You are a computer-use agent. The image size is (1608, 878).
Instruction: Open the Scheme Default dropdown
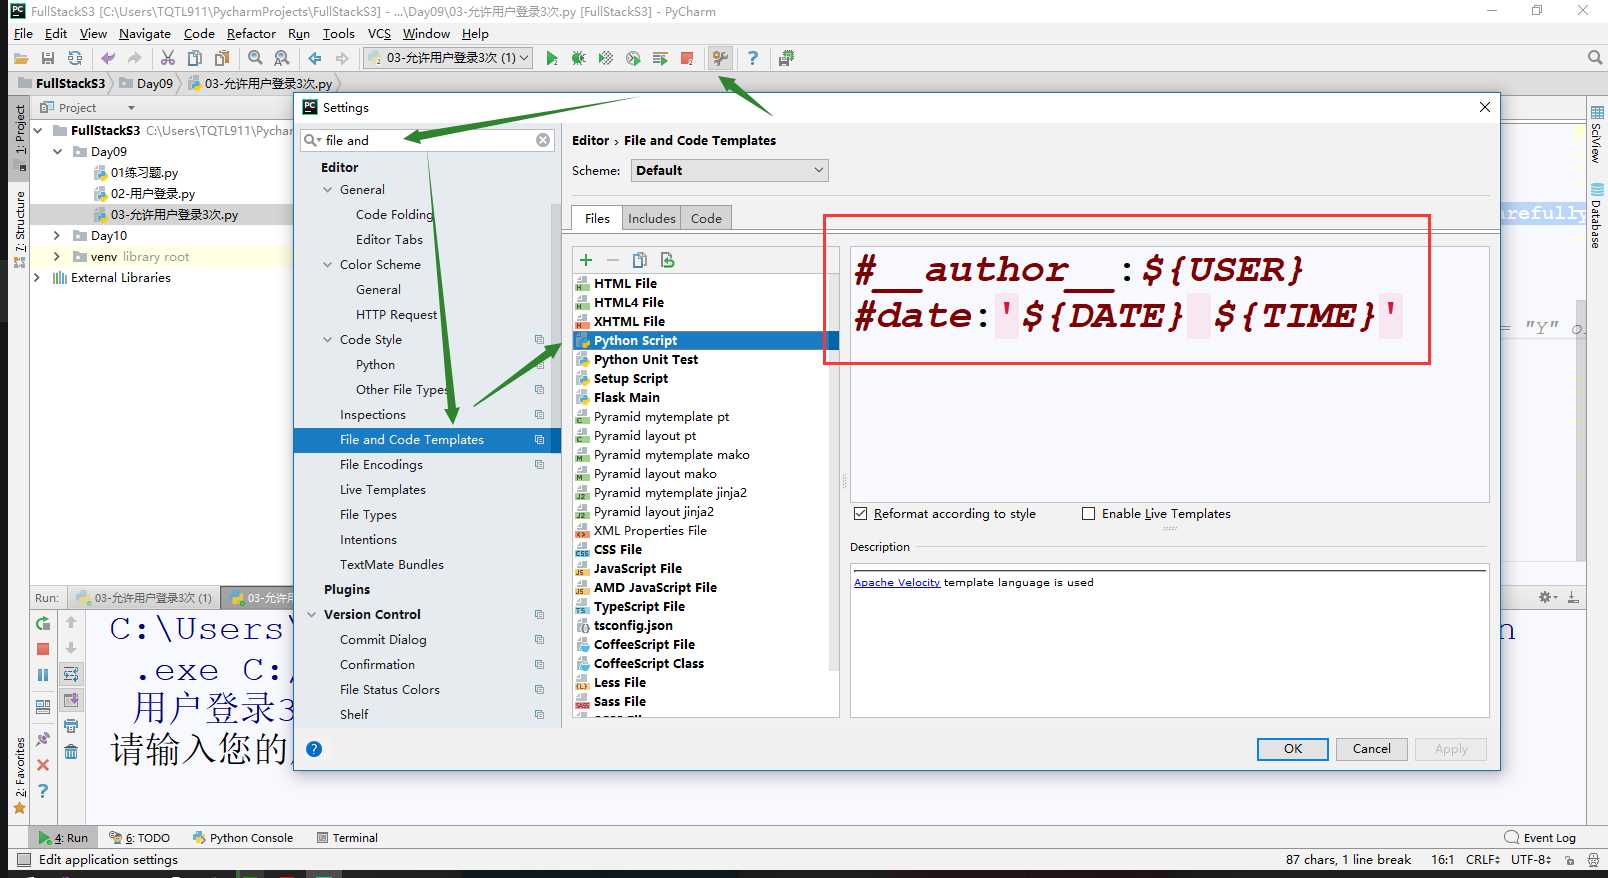[730, 170]
